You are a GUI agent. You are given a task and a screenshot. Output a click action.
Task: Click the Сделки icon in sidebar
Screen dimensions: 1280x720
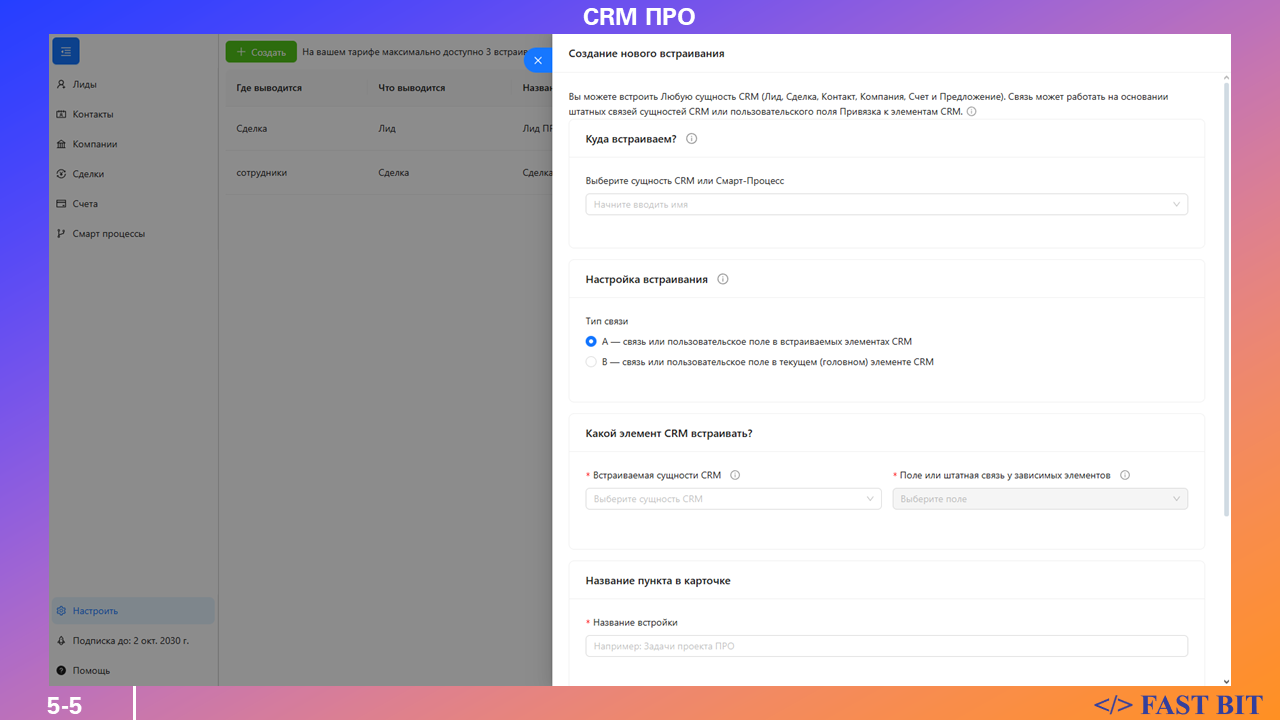point(61,174)
